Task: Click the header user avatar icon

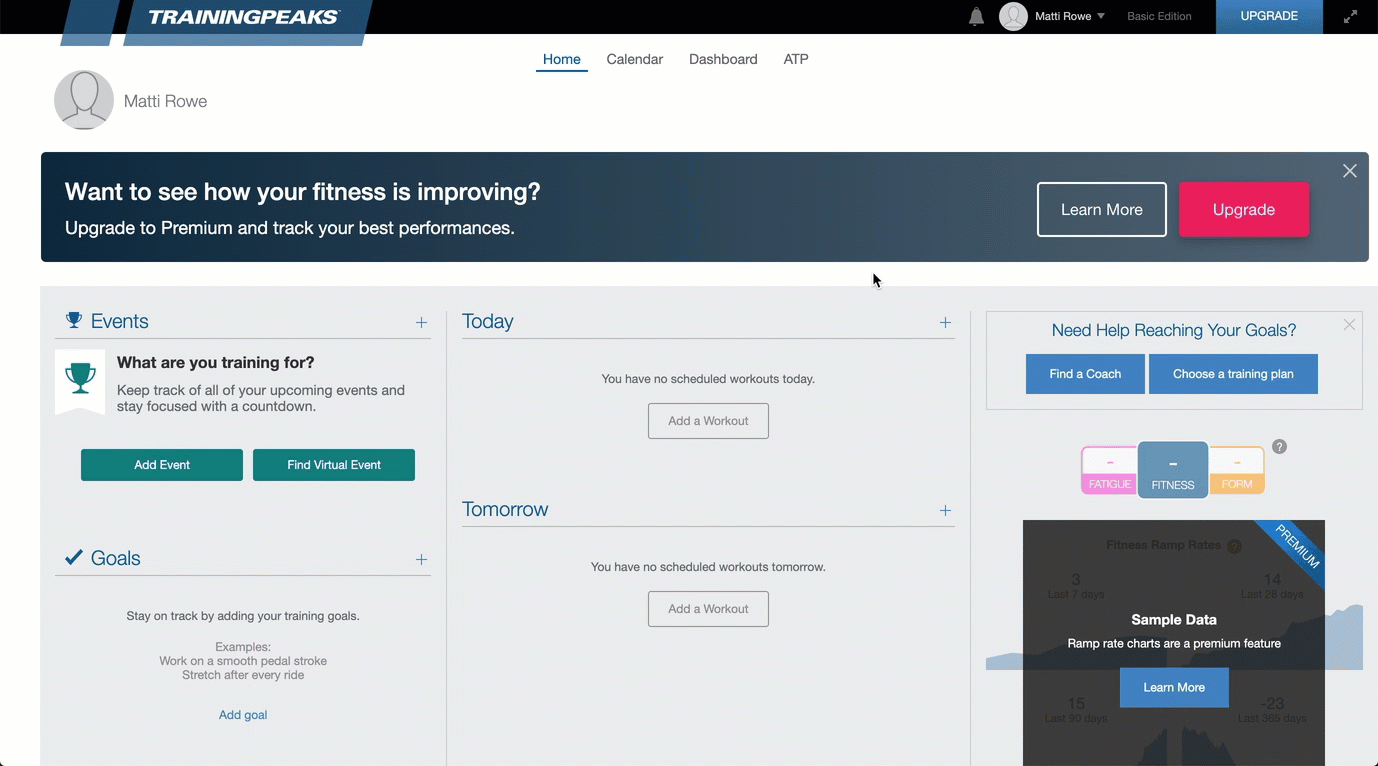Action: coord(1013,16)
